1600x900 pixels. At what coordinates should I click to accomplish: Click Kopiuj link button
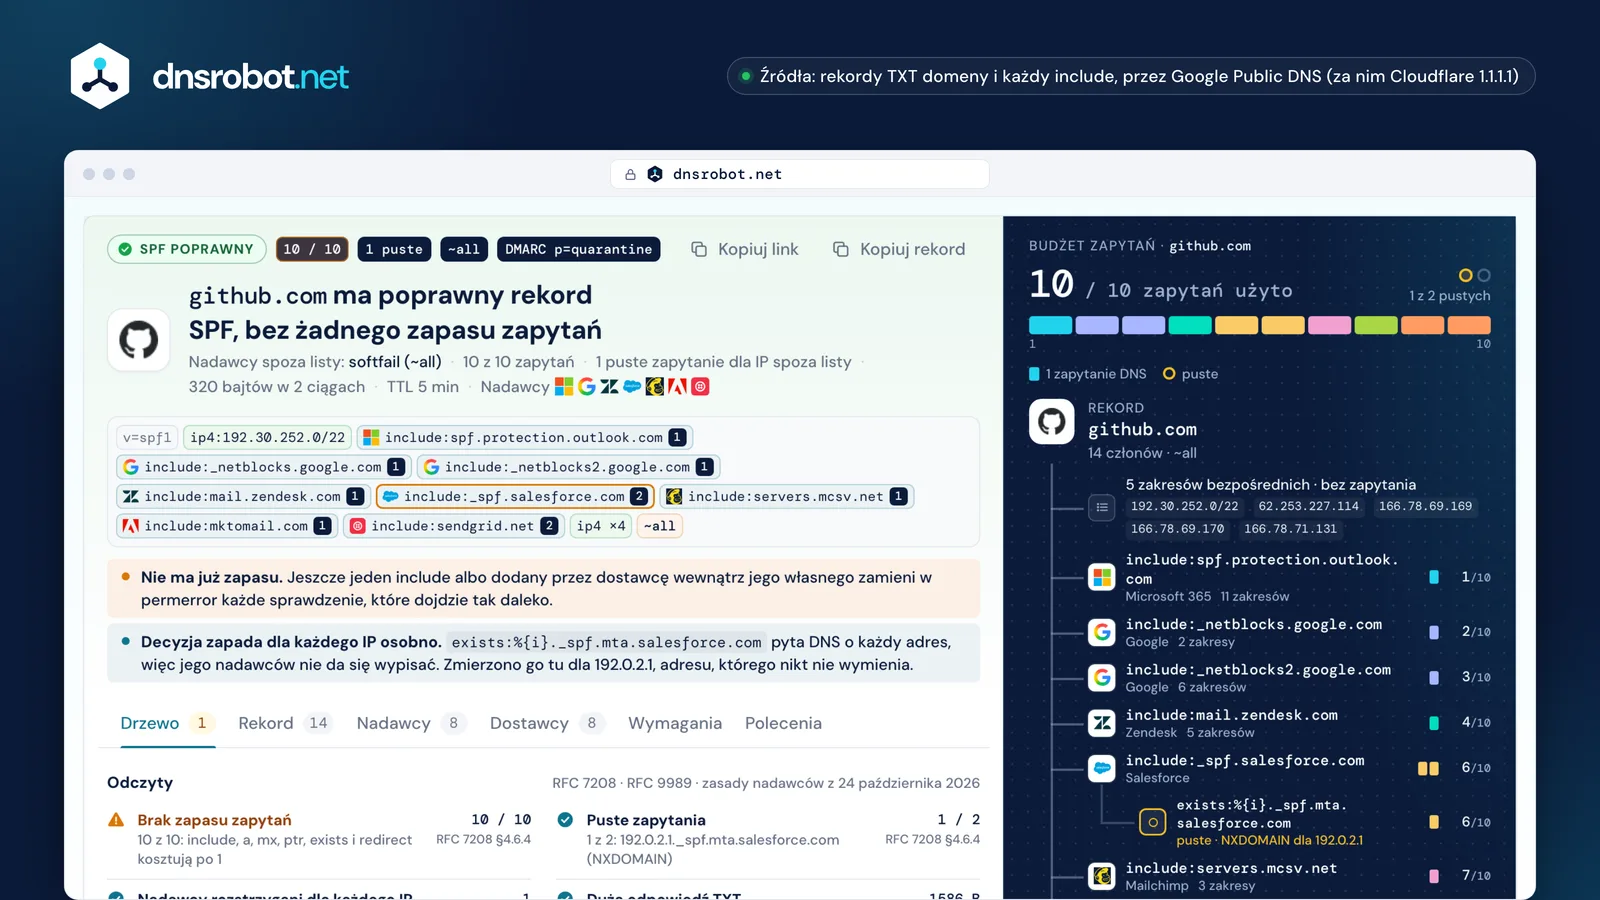point(745,249)
